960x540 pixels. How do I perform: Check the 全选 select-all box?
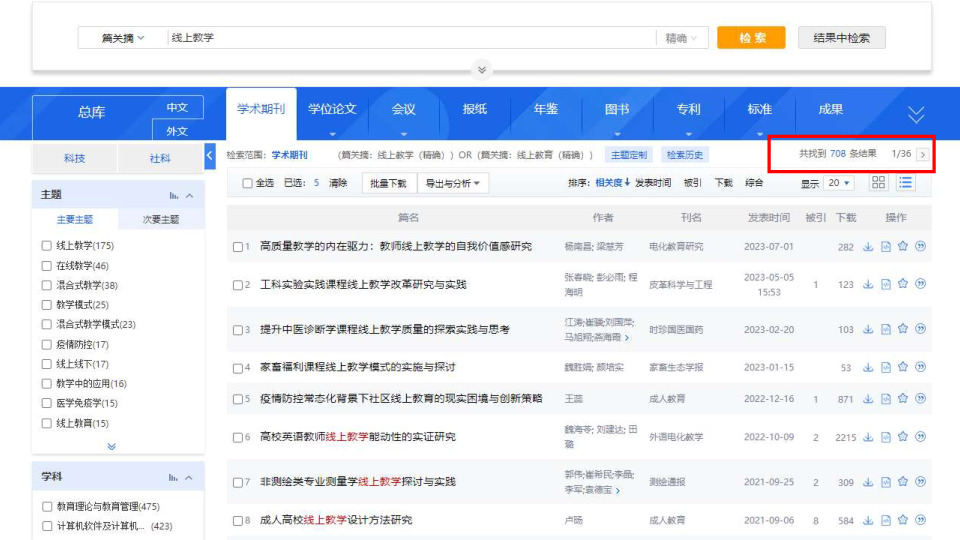[247, 183]
